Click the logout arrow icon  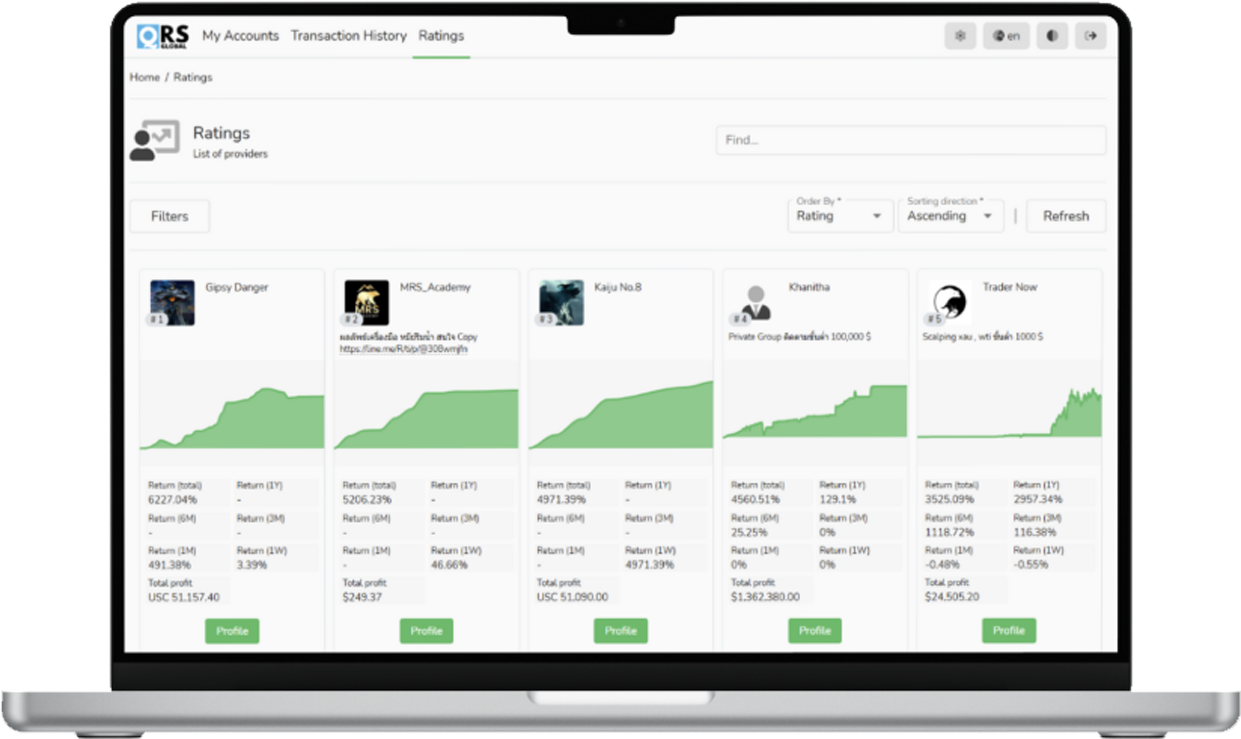coord(1090,36)
